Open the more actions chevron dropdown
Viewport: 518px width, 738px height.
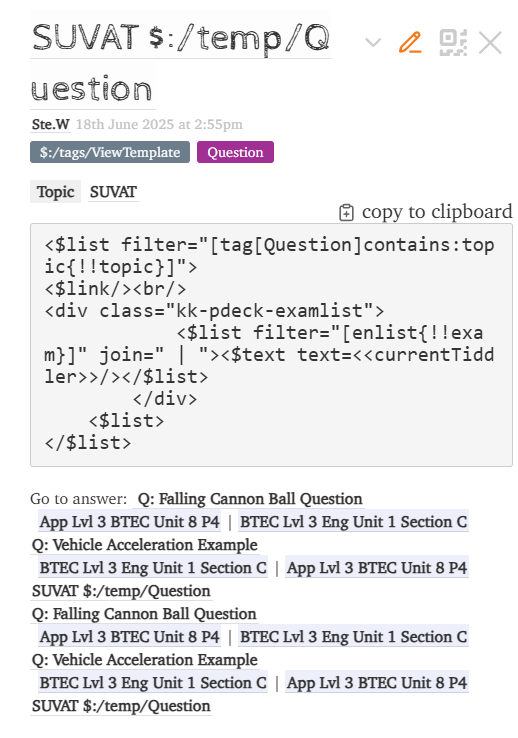point(373,43)
